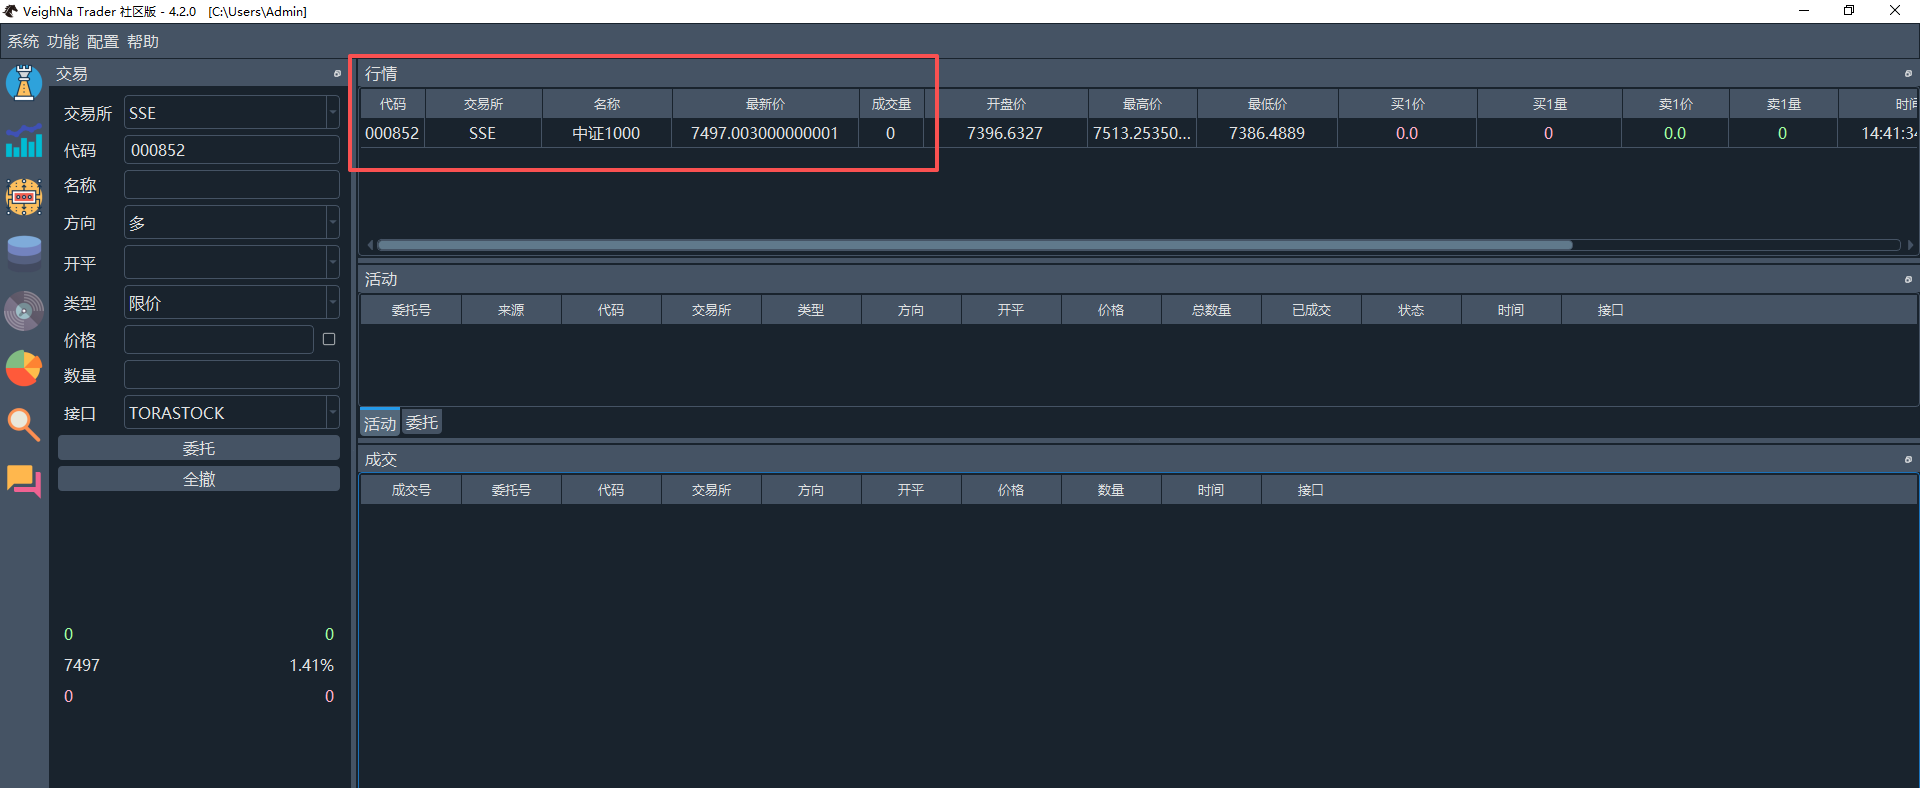Viewport: 1920px width, 788px height.
Task: Float the 行情 panel using its undock icon
Action: click(x=1908, y=74)
